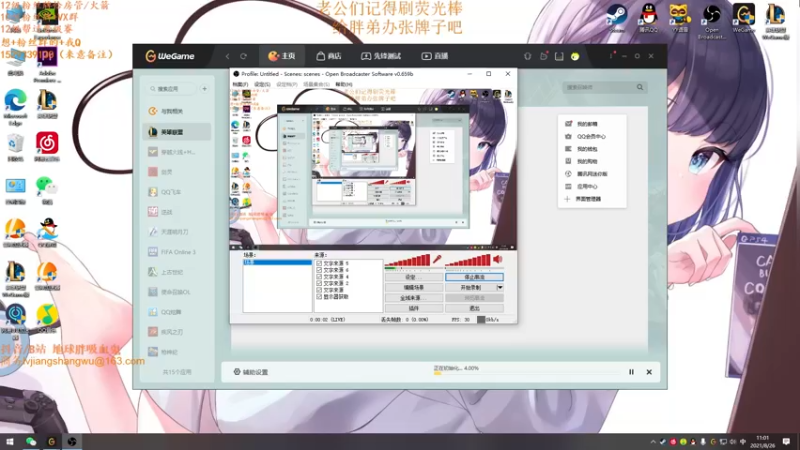Mute the desktop speaker in OBS
This screenshot has height=450, width=800.
(x=497, y=259)
